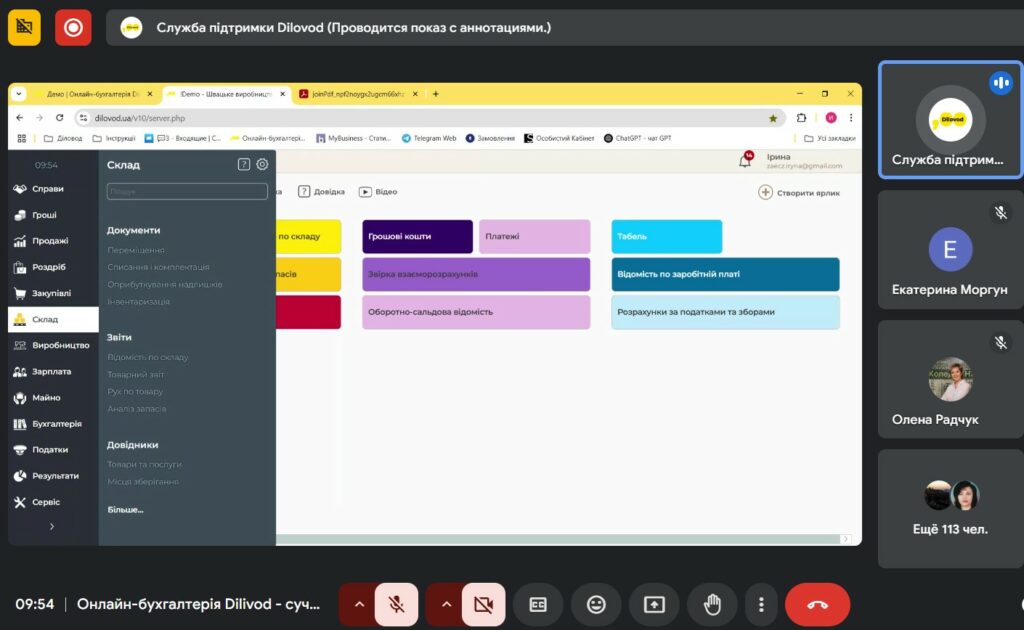Click the Сервіс tools icon
The image size is (1024, 630).
click(20, 502)
